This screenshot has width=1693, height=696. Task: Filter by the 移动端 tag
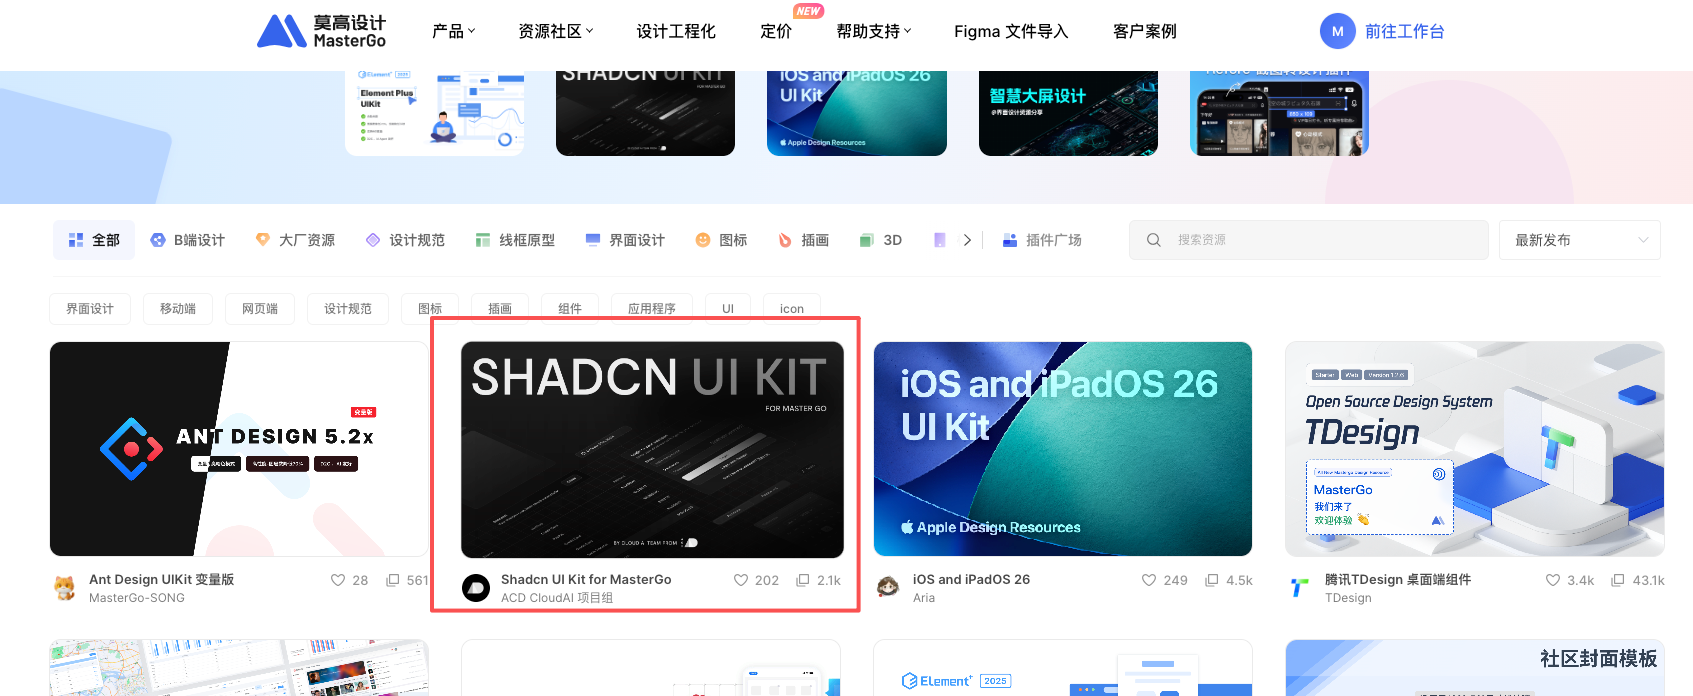(x=178, y=309)
